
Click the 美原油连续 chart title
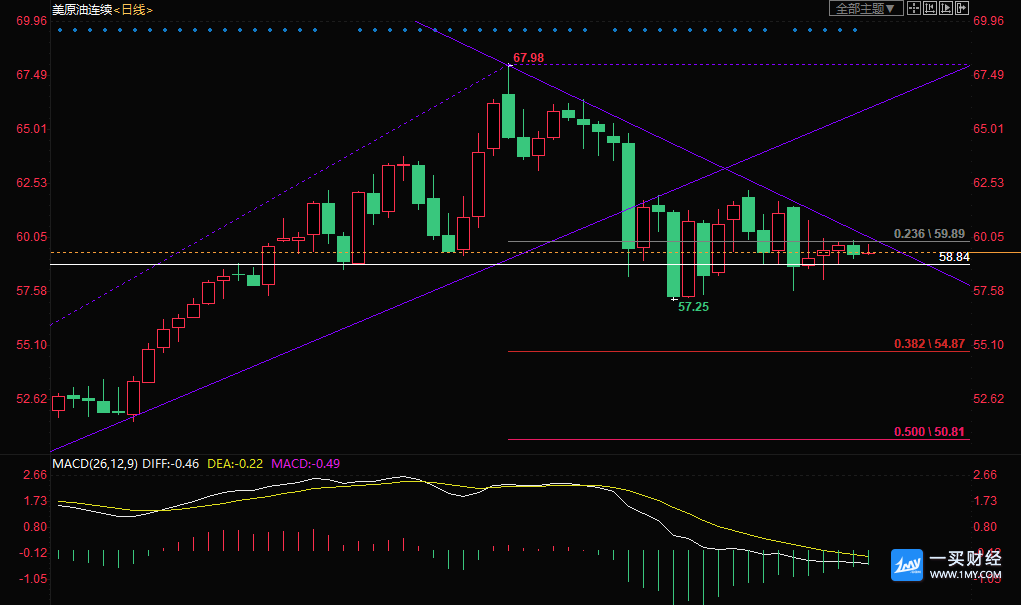click(x=82, y=10)
